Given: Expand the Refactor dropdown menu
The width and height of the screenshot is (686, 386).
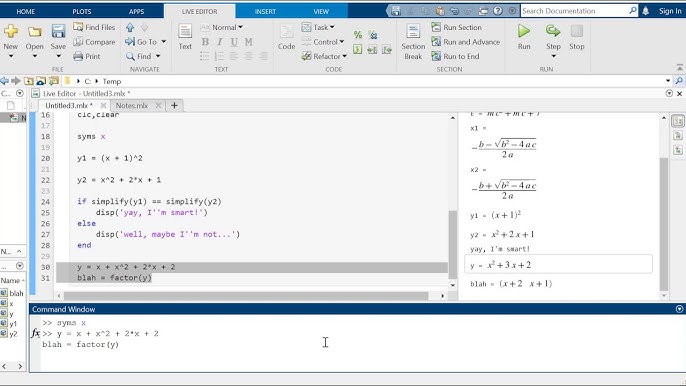Looking at the screenshot, I should point(324,56).
